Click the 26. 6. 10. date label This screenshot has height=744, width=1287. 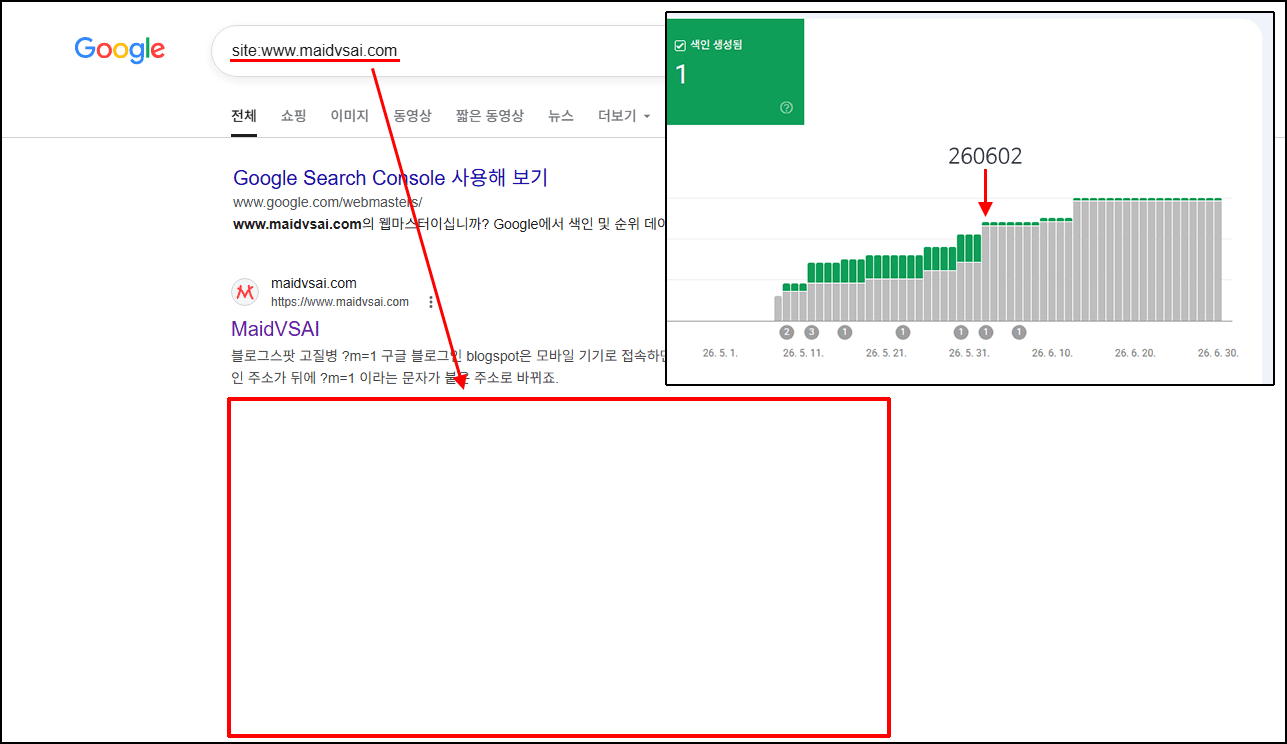click(1052, 354)
